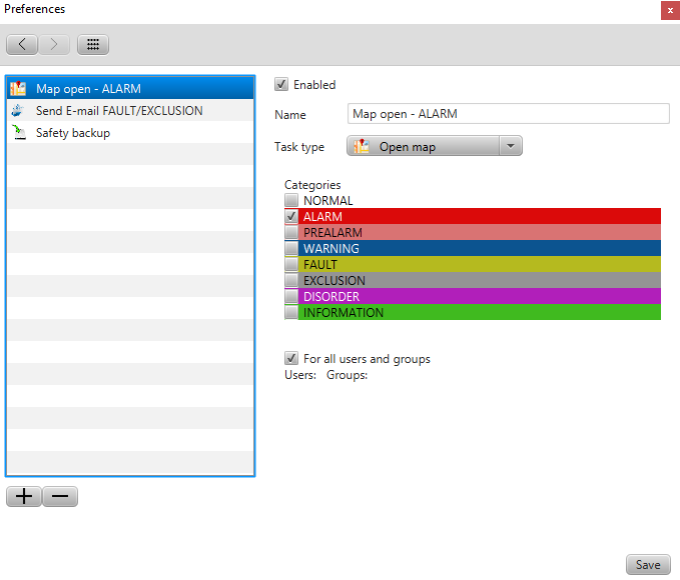Toggle For all users and groups checkbox
Viewport: 680px width, 580px height.
click(x=291, y=358)
